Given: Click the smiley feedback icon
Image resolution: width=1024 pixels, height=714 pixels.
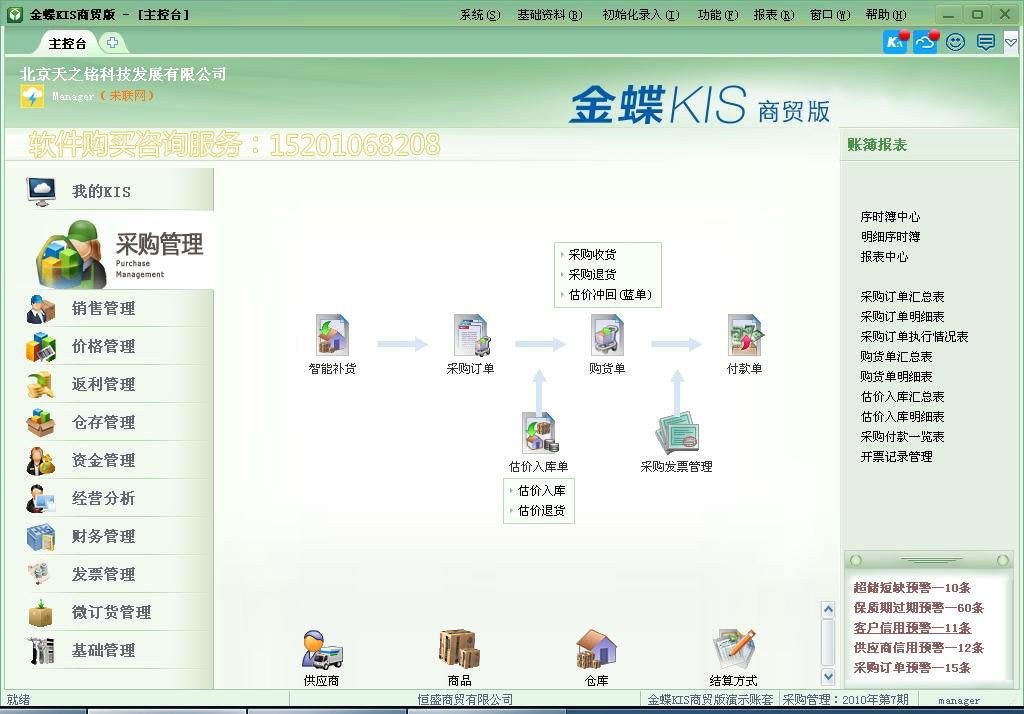Looking at the screenshot, I should tap(954, 42).
